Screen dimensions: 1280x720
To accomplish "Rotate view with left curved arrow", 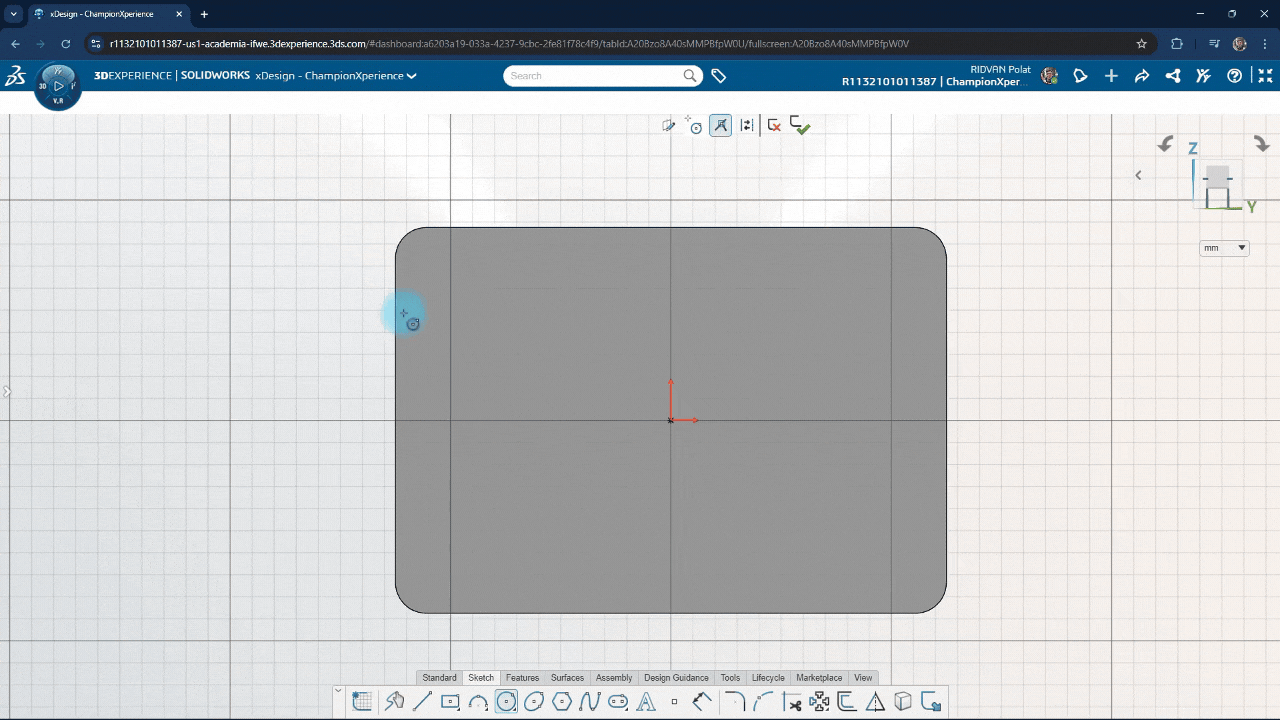I will [1165, 144].
